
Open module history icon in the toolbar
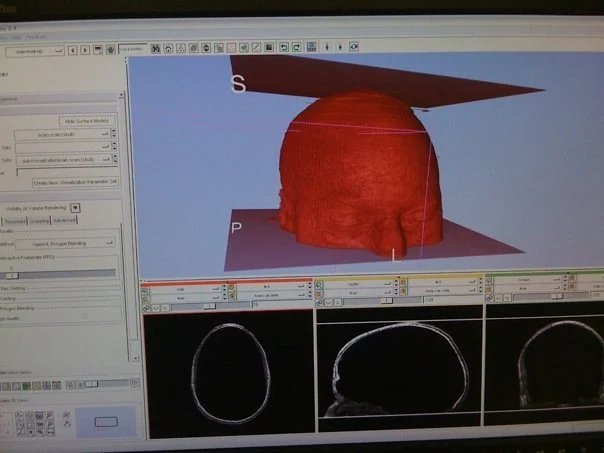click(x=98, y=50)
